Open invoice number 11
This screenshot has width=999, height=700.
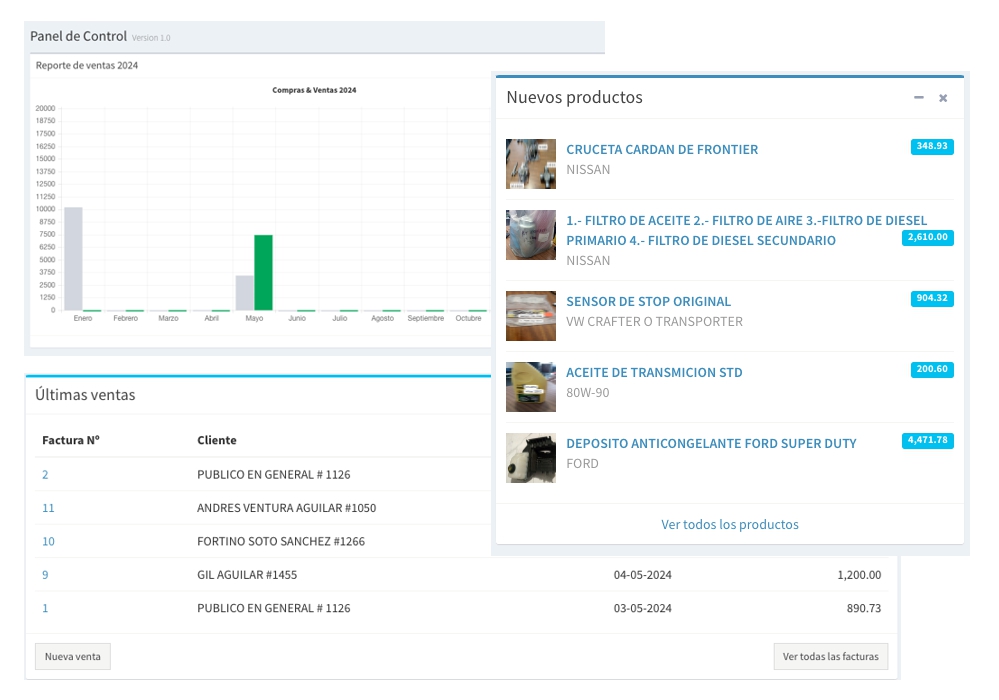(48, 508)
